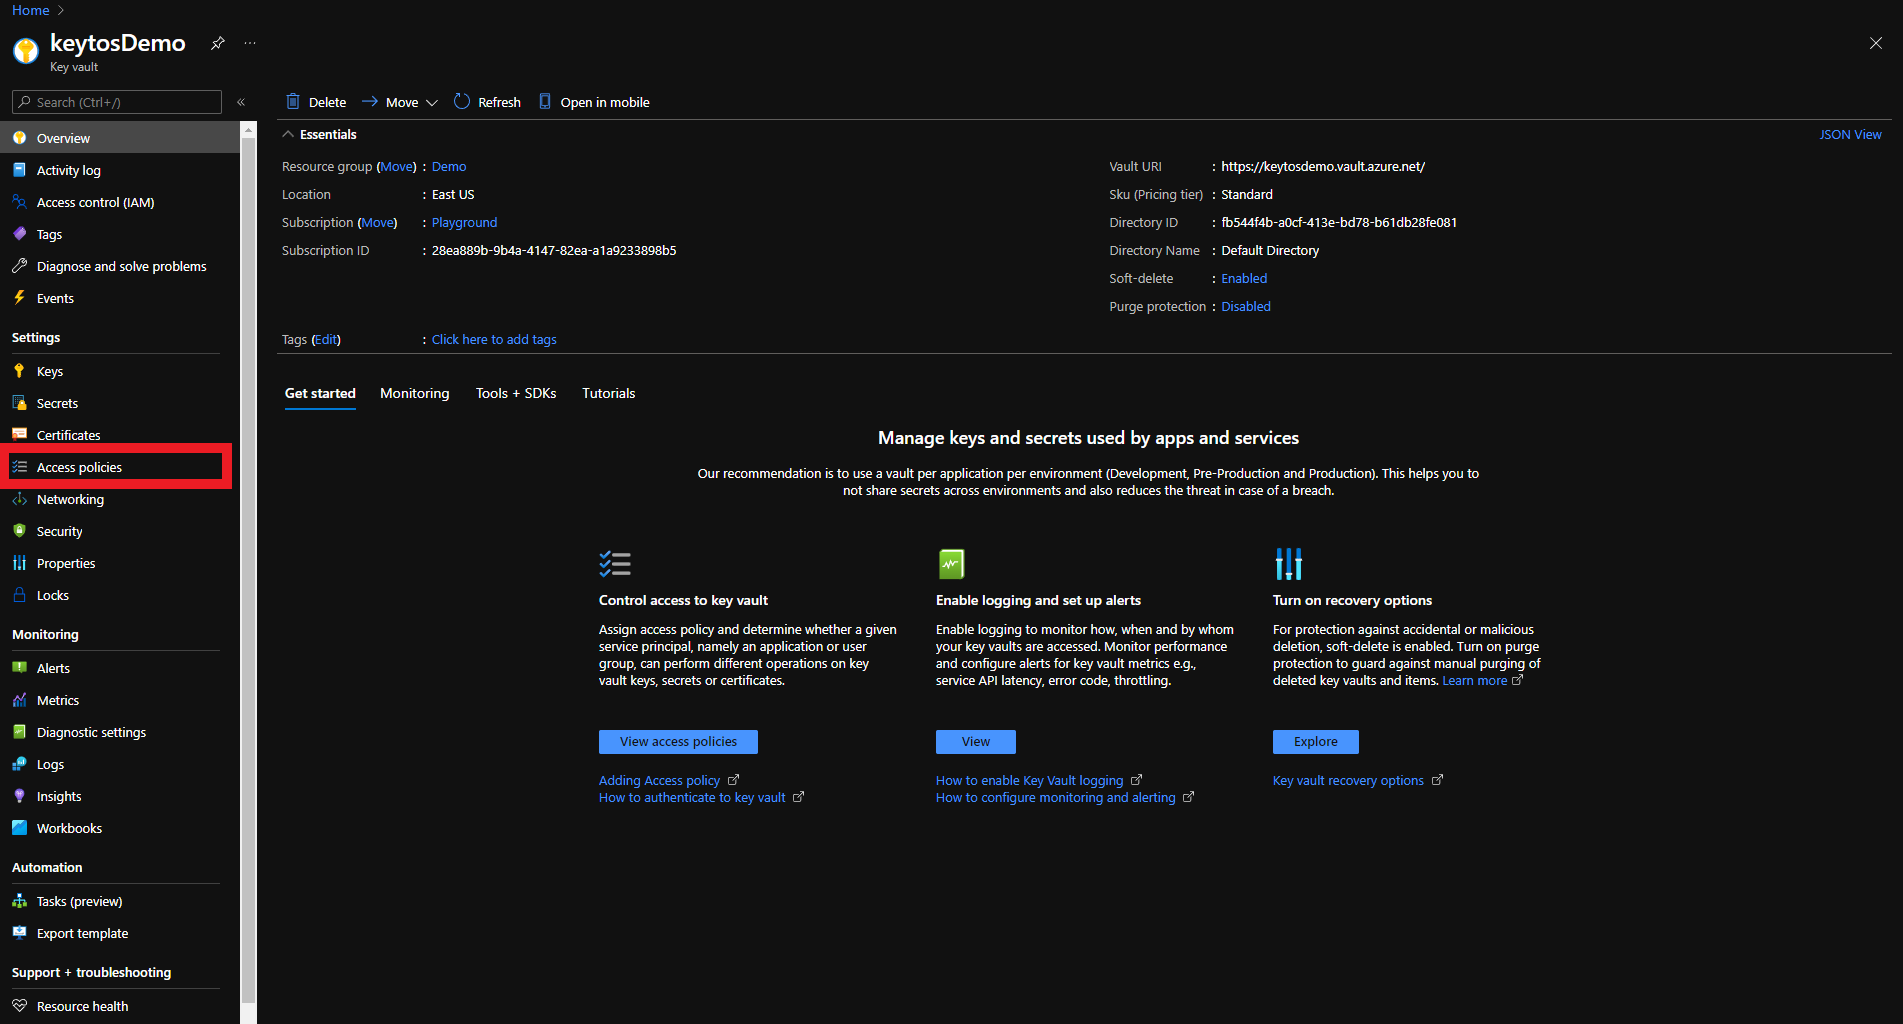
Task: Open the JSON View link
Action: [1850, 134]
